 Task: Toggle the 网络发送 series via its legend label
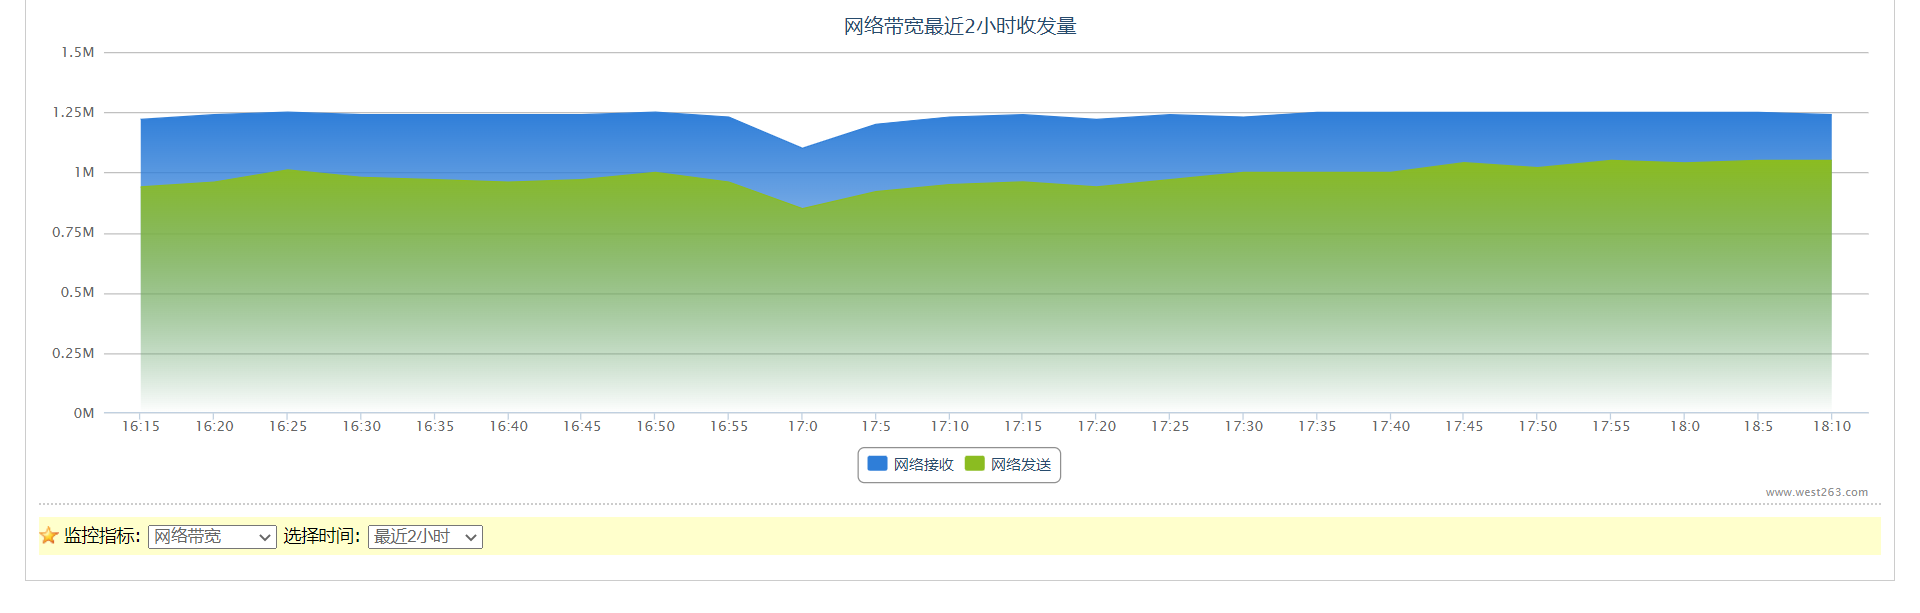1021,465
